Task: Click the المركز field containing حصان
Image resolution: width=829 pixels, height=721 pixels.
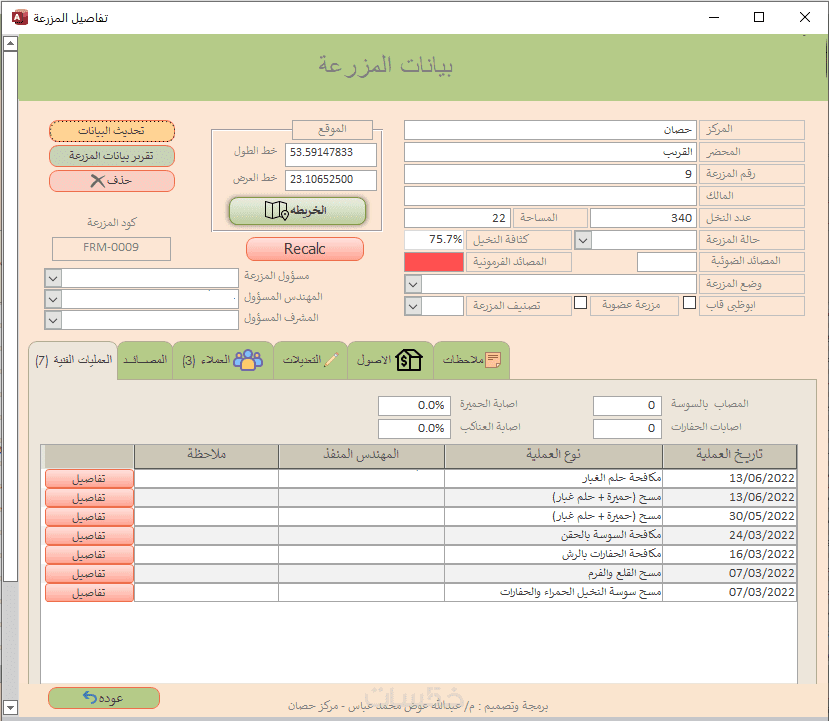Action: (550, 130)
